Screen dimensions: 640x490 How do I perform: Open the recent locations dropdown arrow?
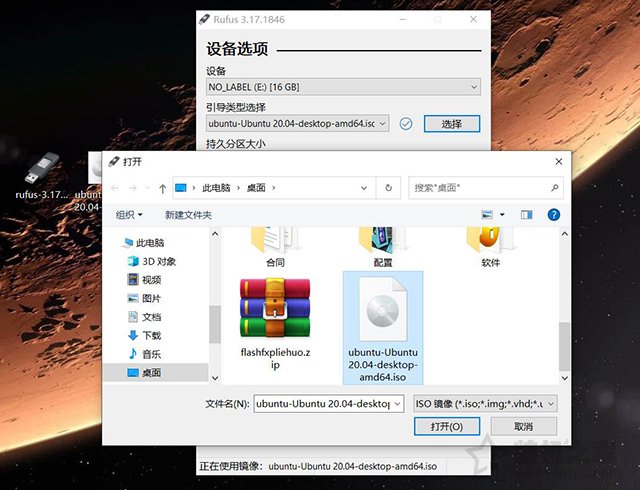click(x=147, y=188)
